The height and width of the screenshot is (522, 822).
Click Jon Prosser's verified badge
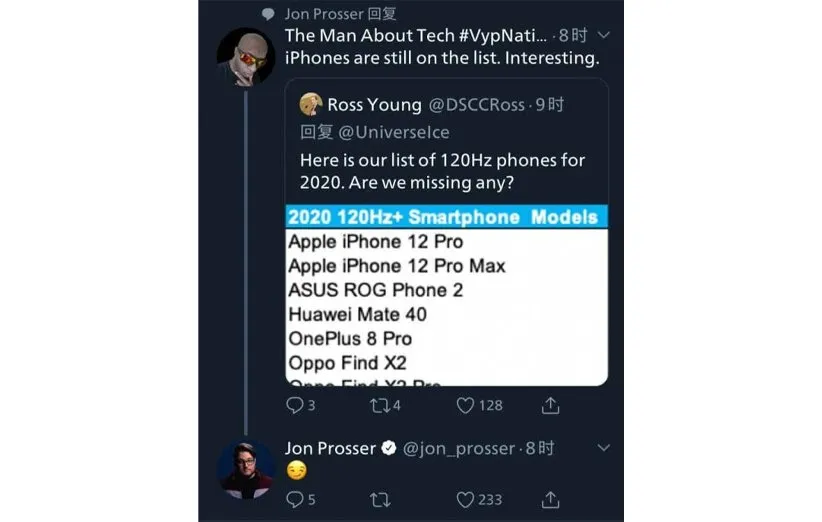pyautogui.click(x=386, y=449)
